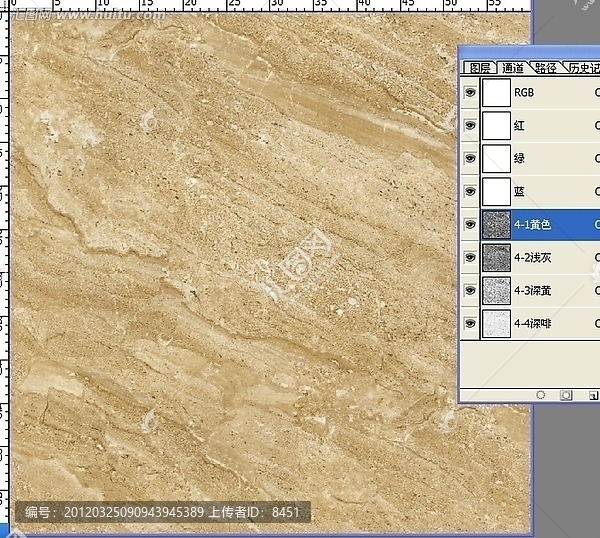Image resolution: width=600 pixels, height=538 pixels.
Task: Click the ruler origin corner box
Action: tap(4, 5)
